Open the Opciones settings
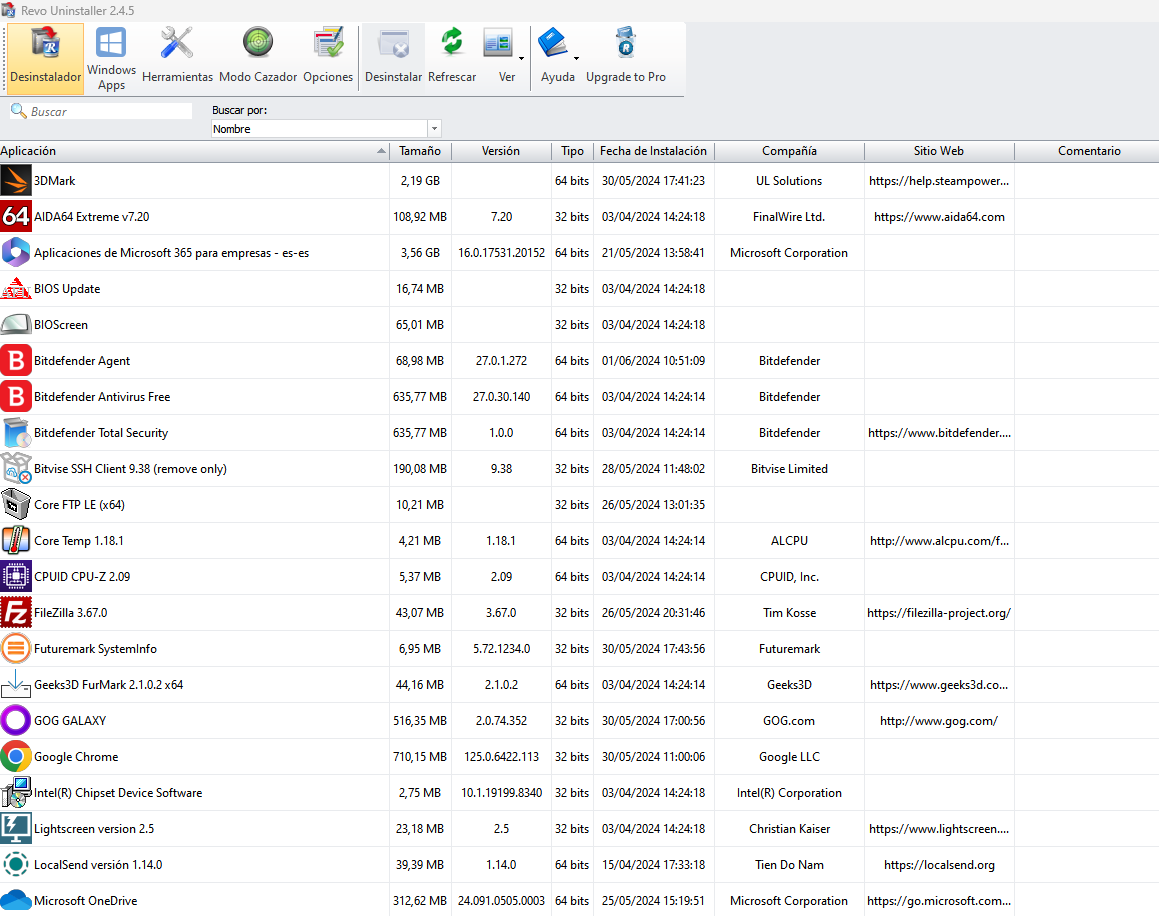 coord(328,58)
